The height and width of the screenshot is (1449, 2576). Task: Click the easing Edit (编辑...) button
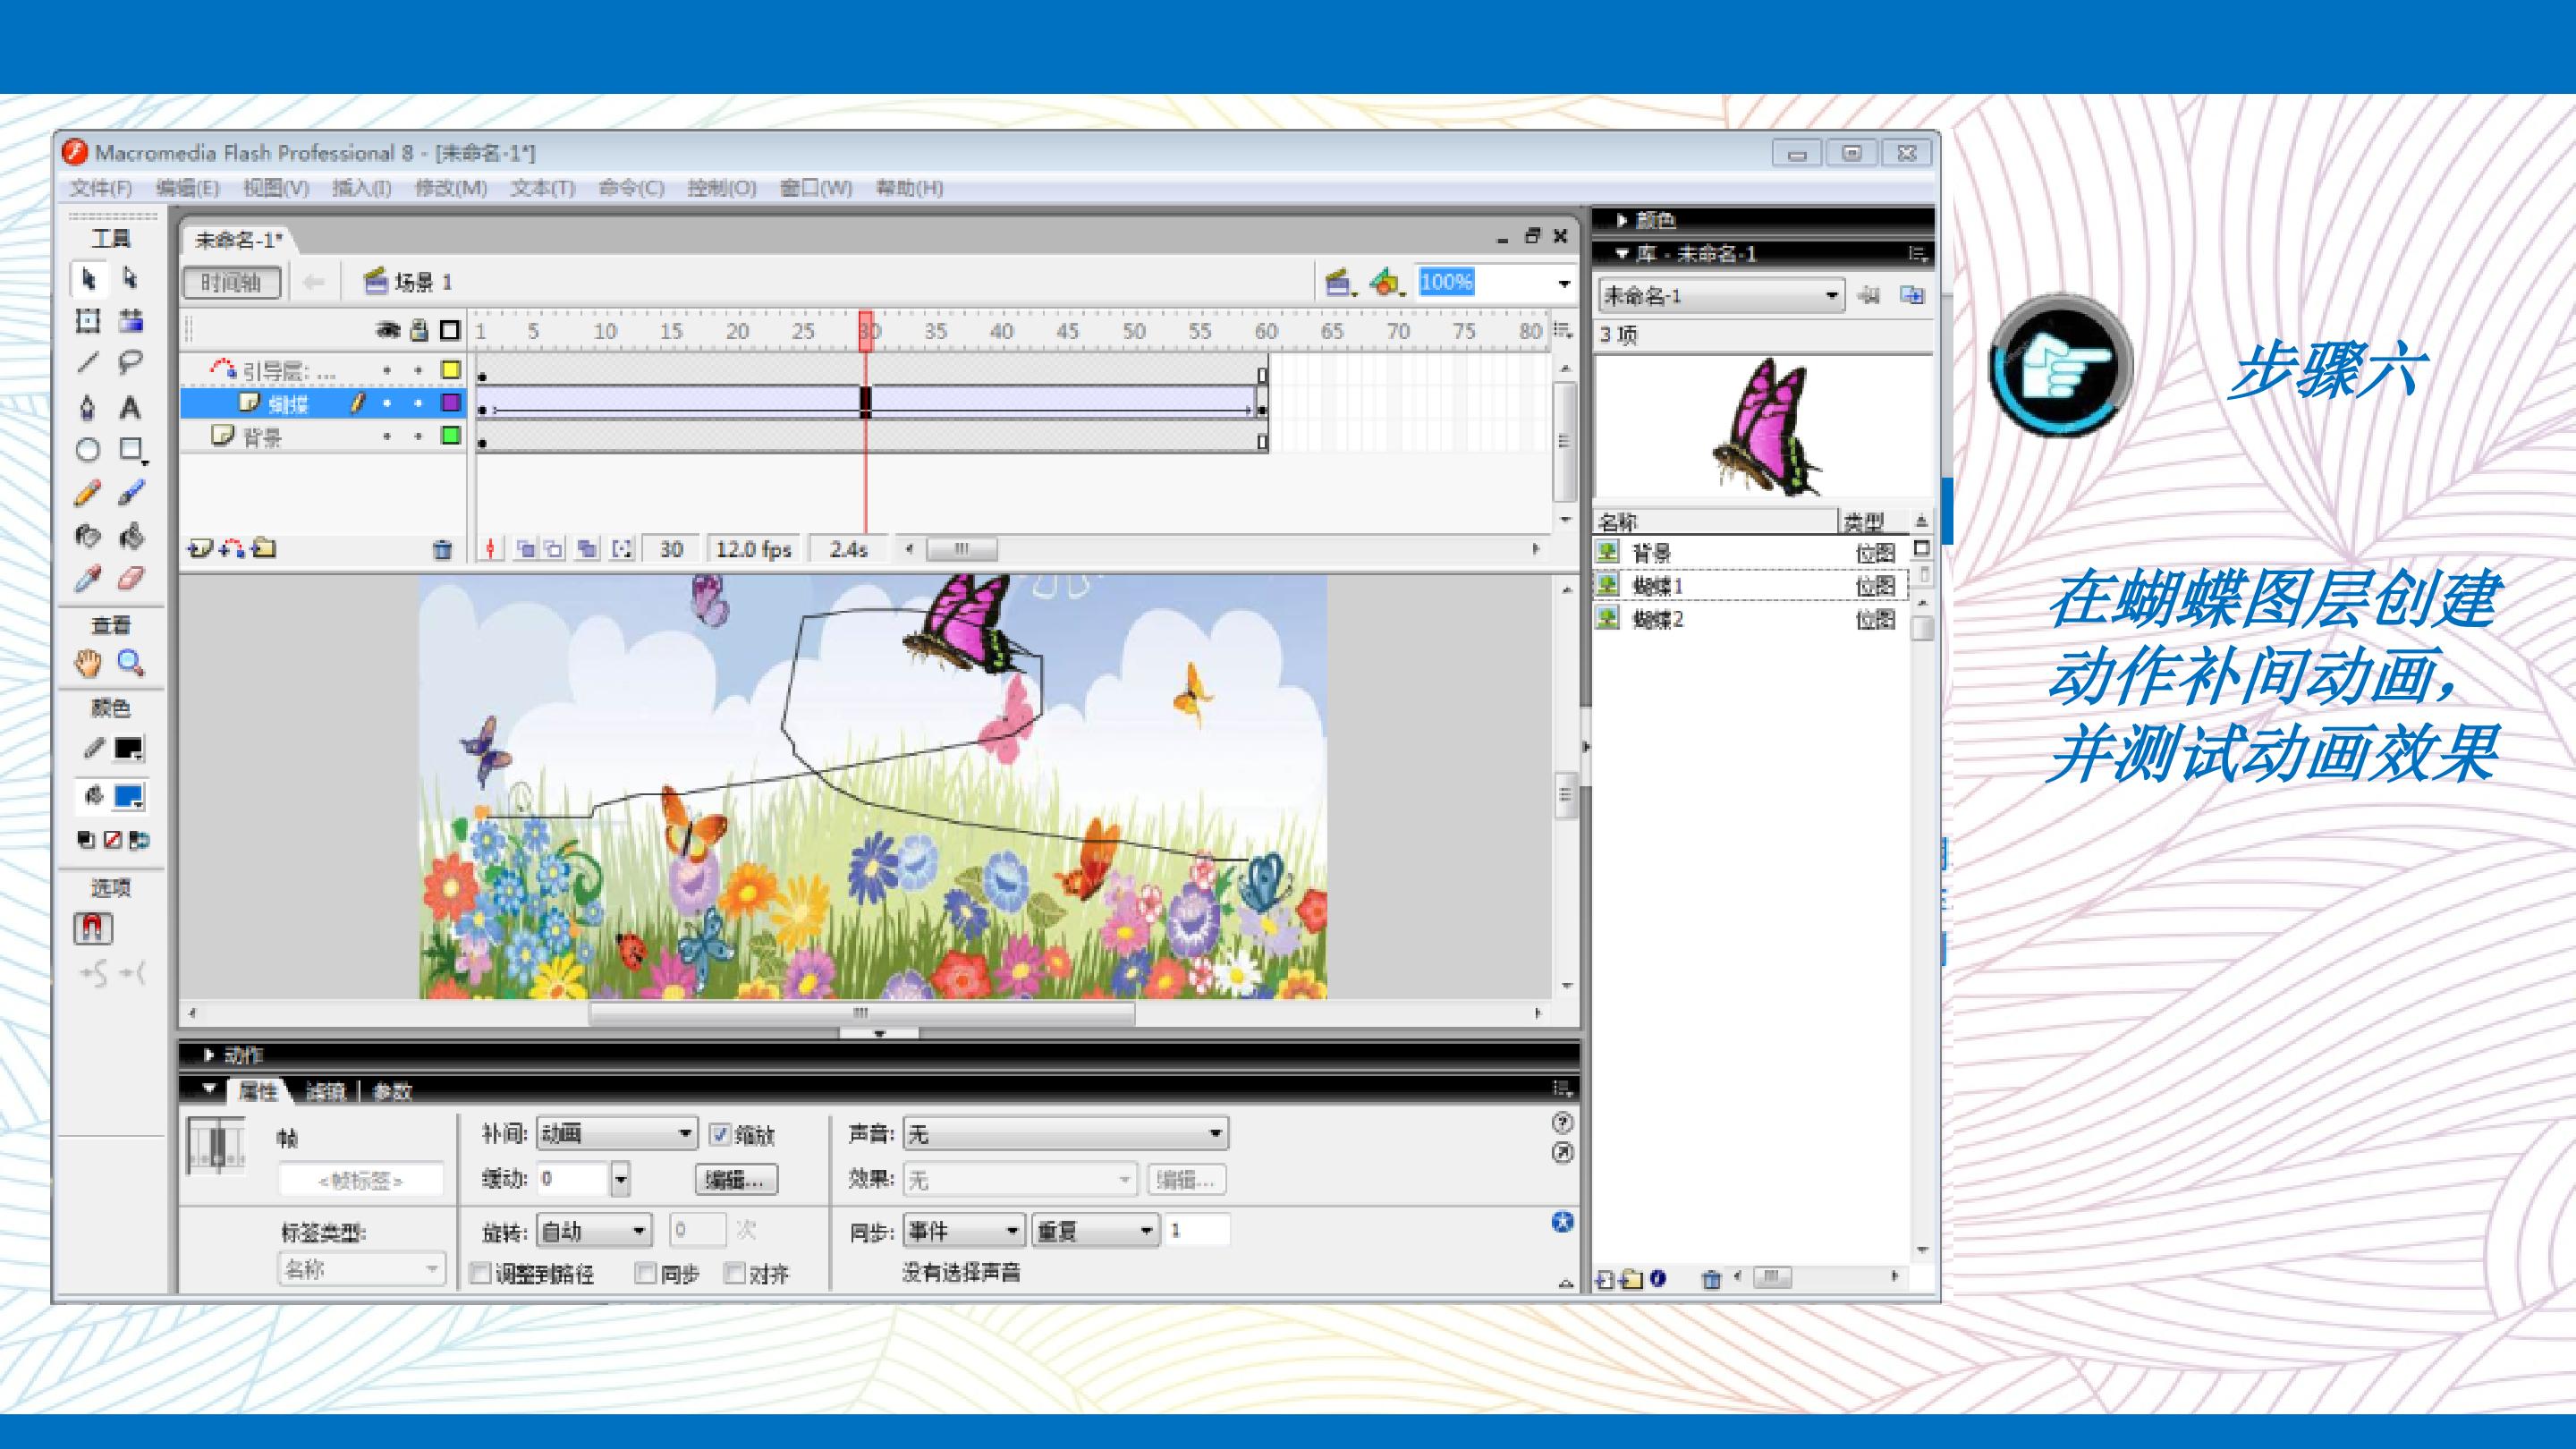click(735, 1180)
